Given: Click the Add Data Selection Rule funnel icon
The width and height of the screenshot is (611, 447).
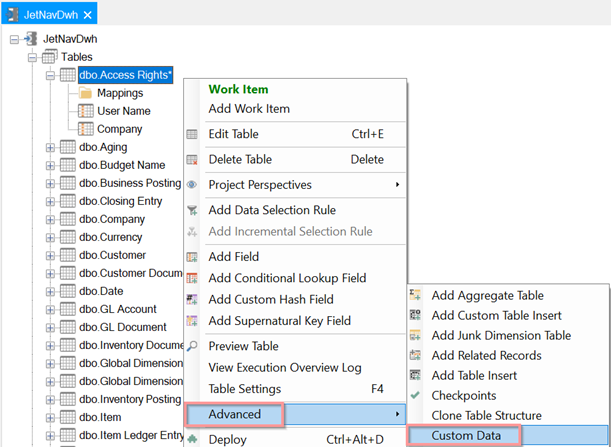Looking at the screenshot, I should 193,210.
